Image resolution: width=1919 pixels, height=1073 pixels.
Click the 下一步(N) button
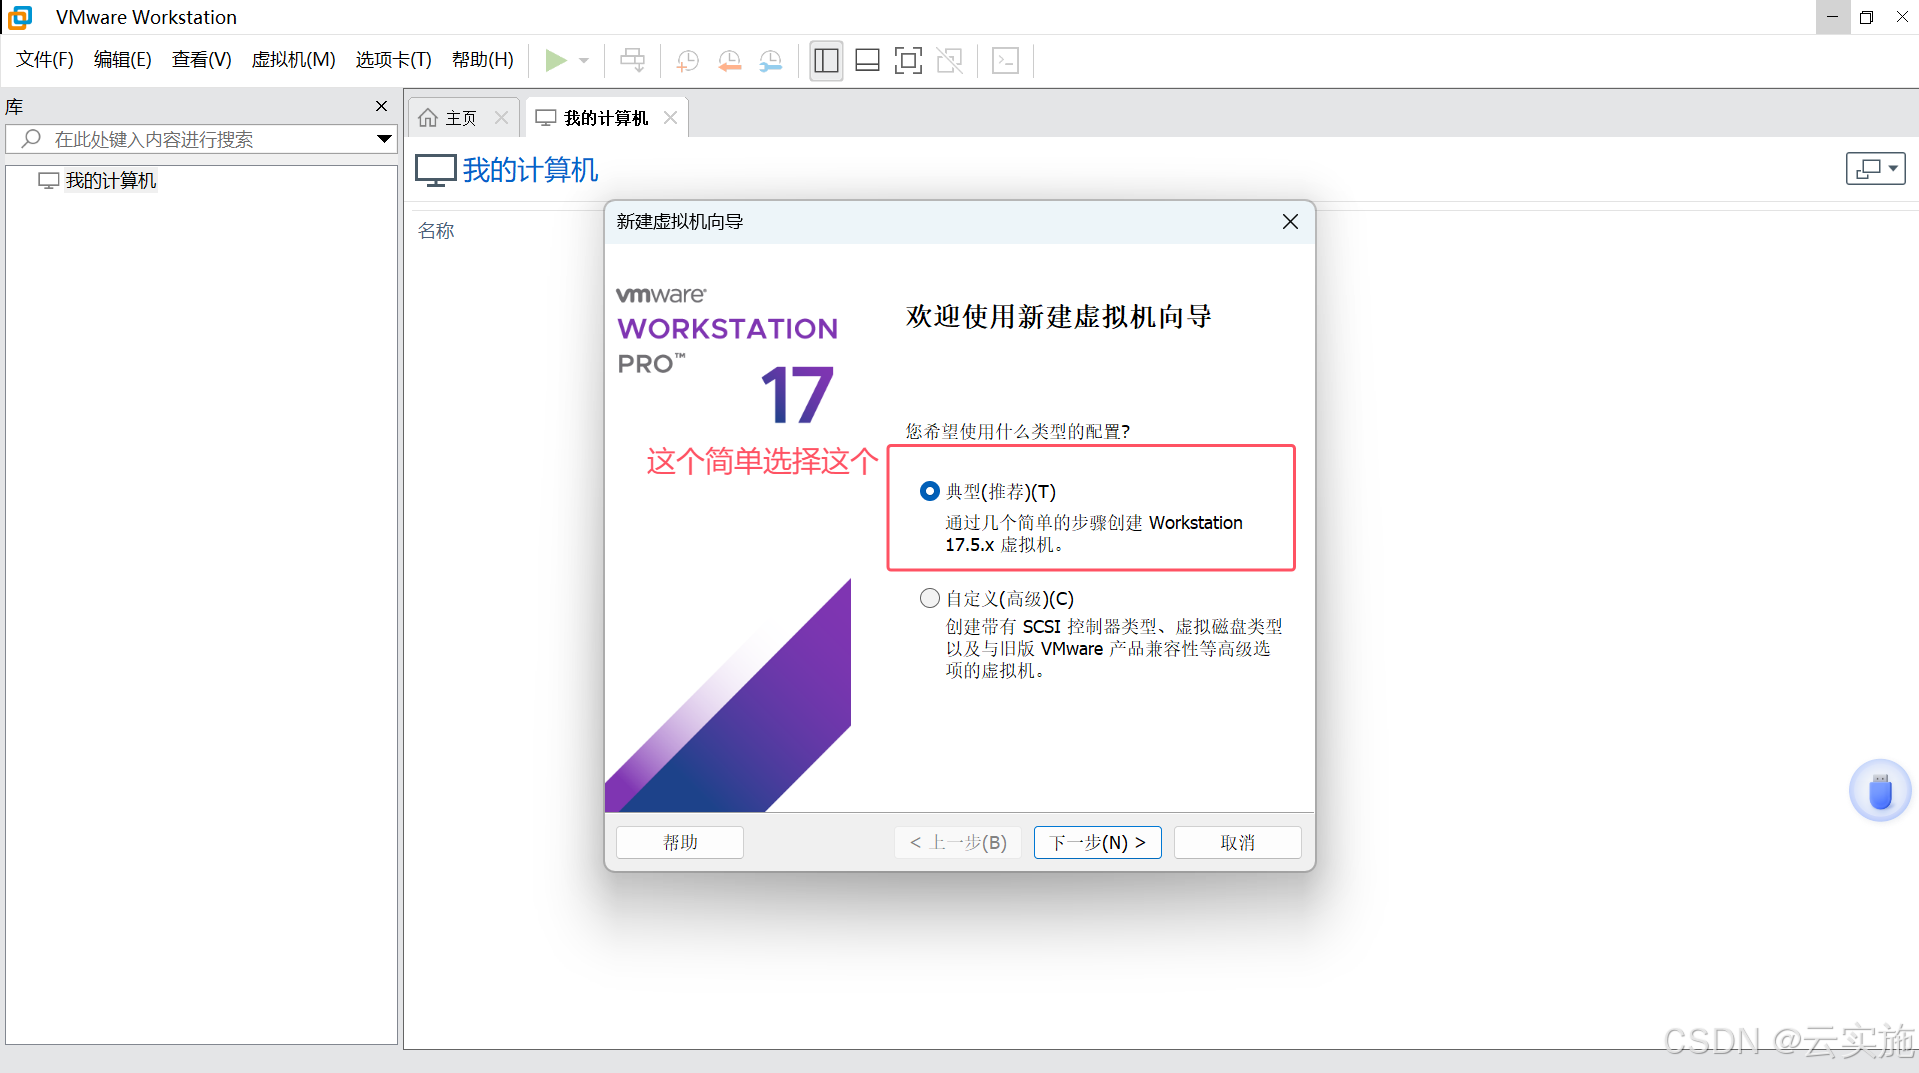pyautogui.click(x=1097, y=842)
